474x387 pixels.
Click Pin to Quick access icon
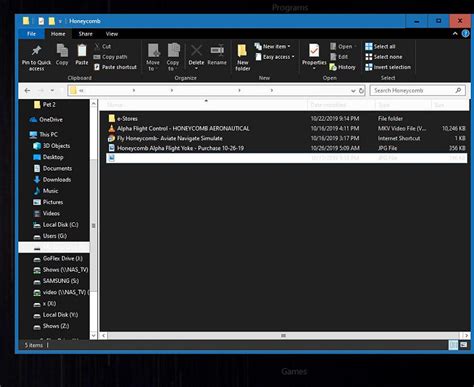click(x=36, y=51)
